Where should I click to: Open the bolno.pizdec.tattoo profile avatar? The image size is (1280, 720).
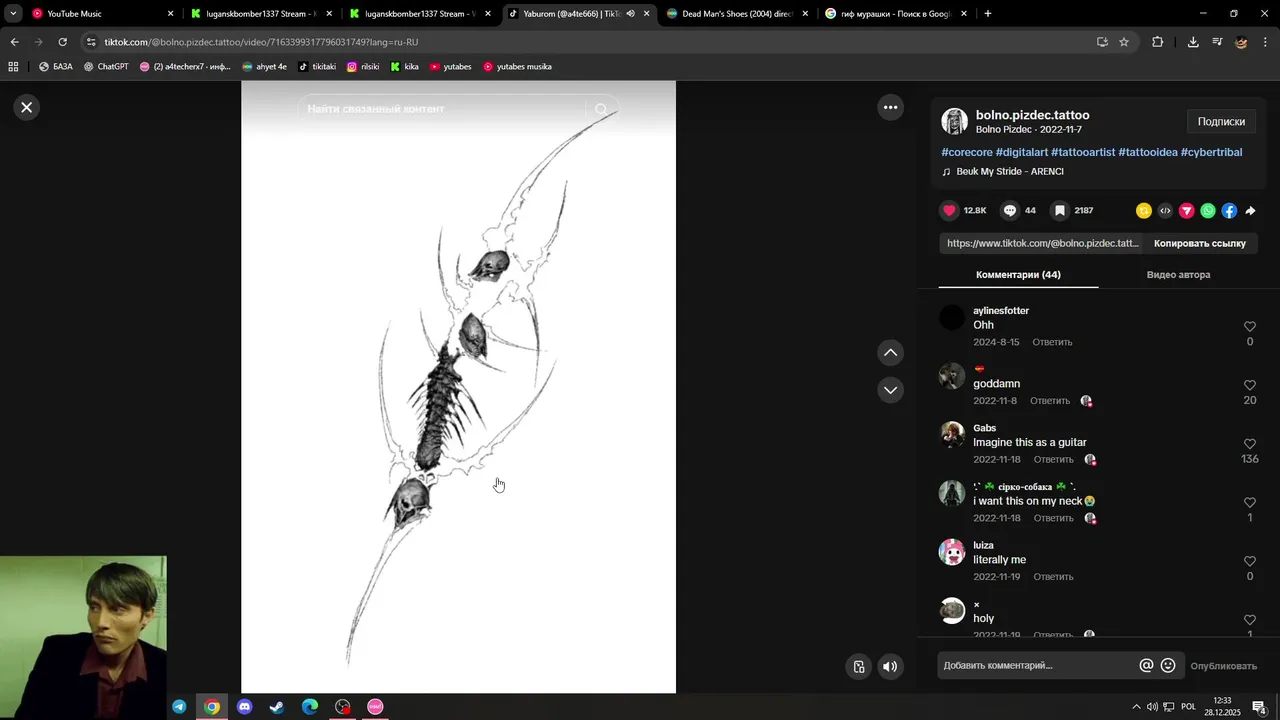[x=954, y=121]
